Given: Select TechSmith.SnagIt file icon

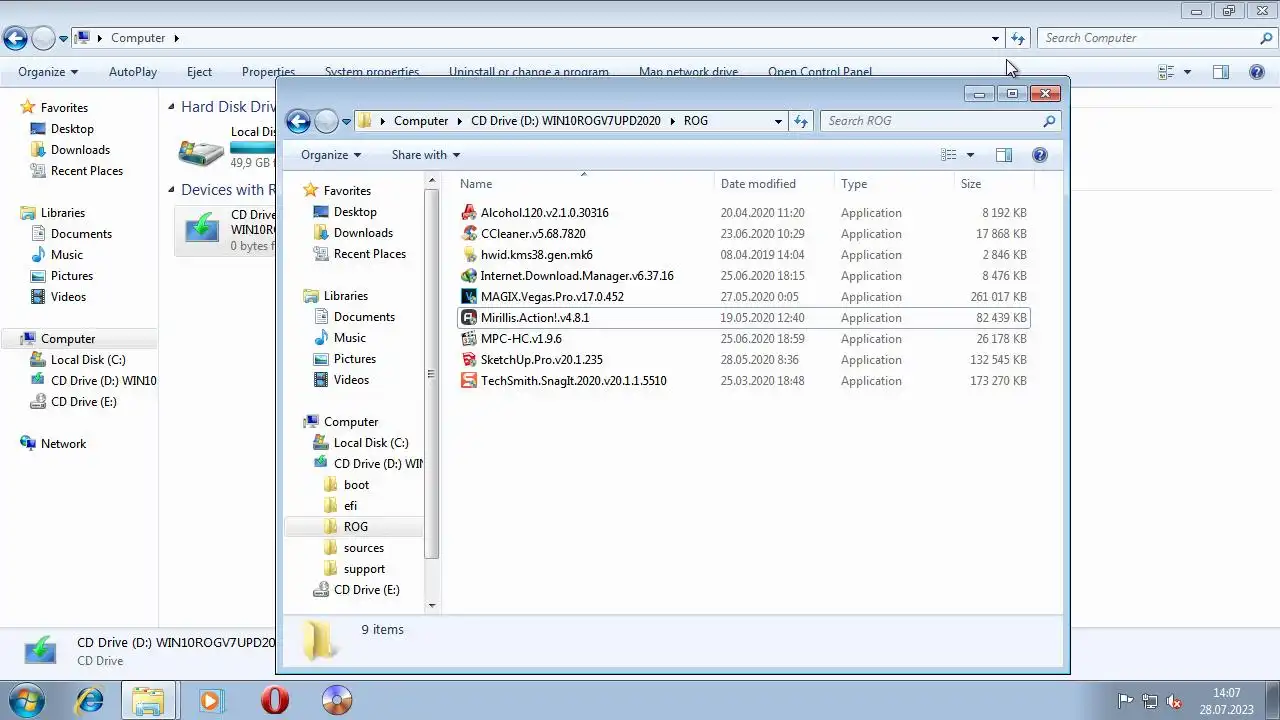Looking at the screenshot, I should tap(469, 381).
